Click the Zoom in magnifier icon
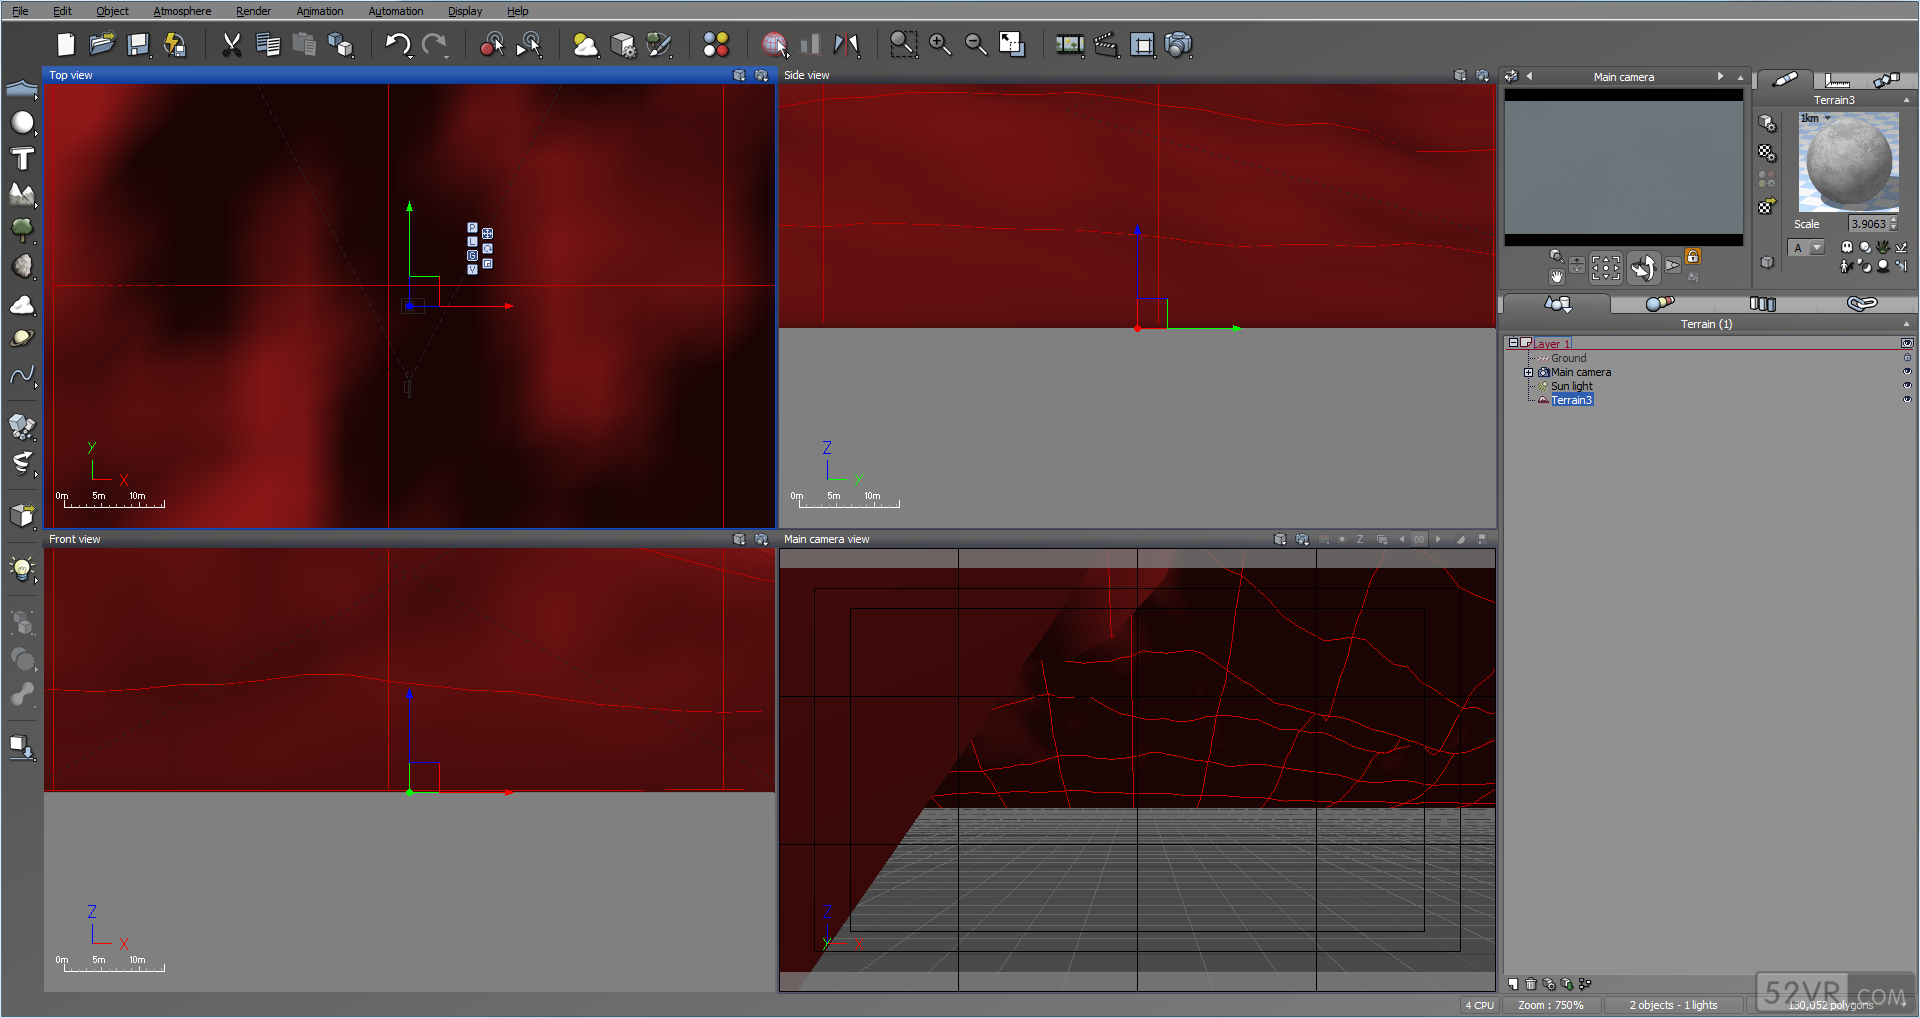The width and height of the screenshot is (1920, 1018). coord(940,45)
